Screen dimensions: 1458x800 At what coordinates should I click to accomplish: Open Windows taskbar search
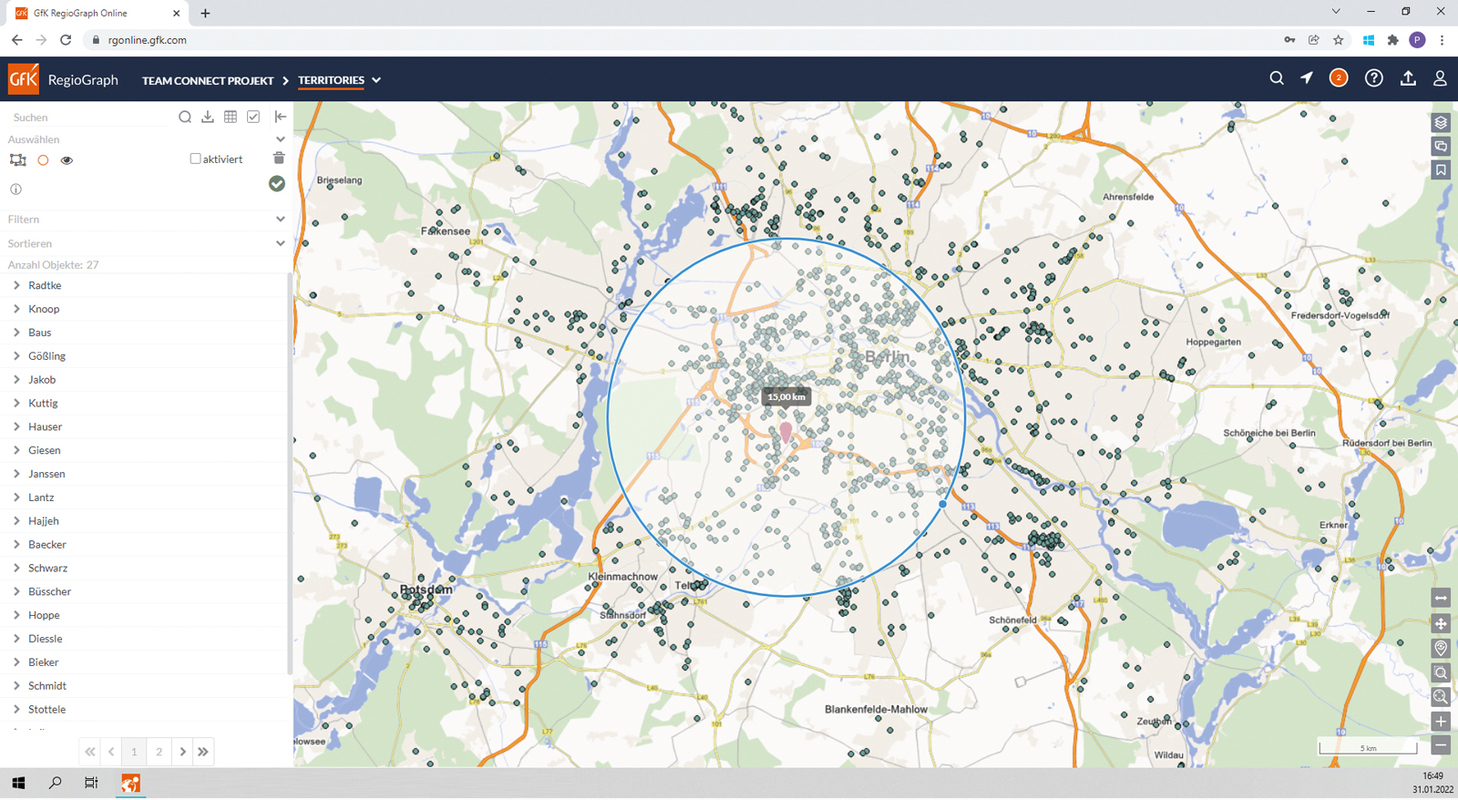coord(55,783)
